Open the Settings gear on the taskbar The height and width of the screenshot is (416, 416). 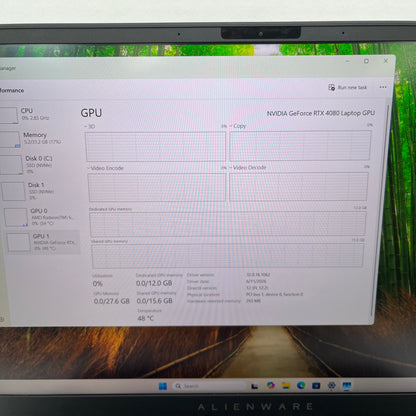331,386
